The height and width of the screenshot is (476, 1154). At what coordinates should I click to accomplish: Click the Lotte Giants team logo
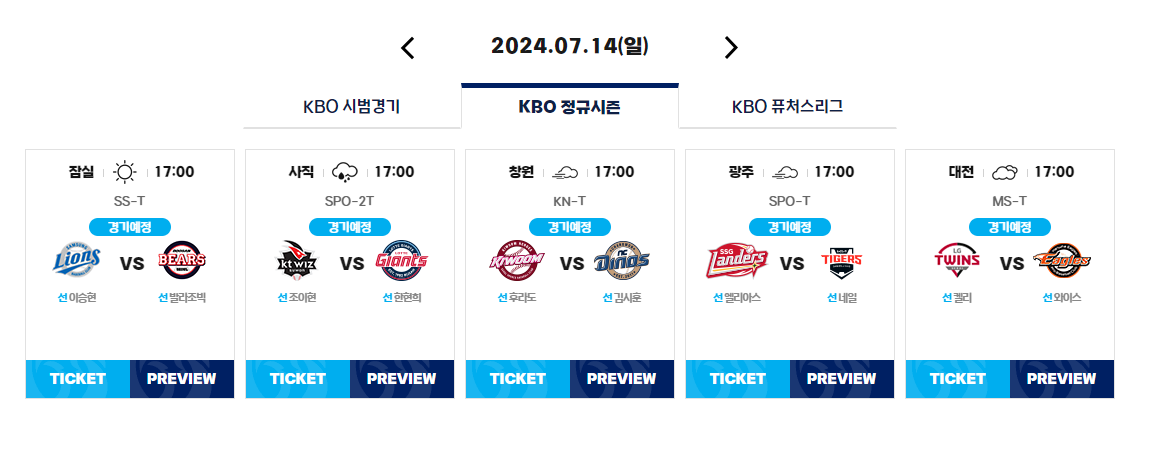402,260
